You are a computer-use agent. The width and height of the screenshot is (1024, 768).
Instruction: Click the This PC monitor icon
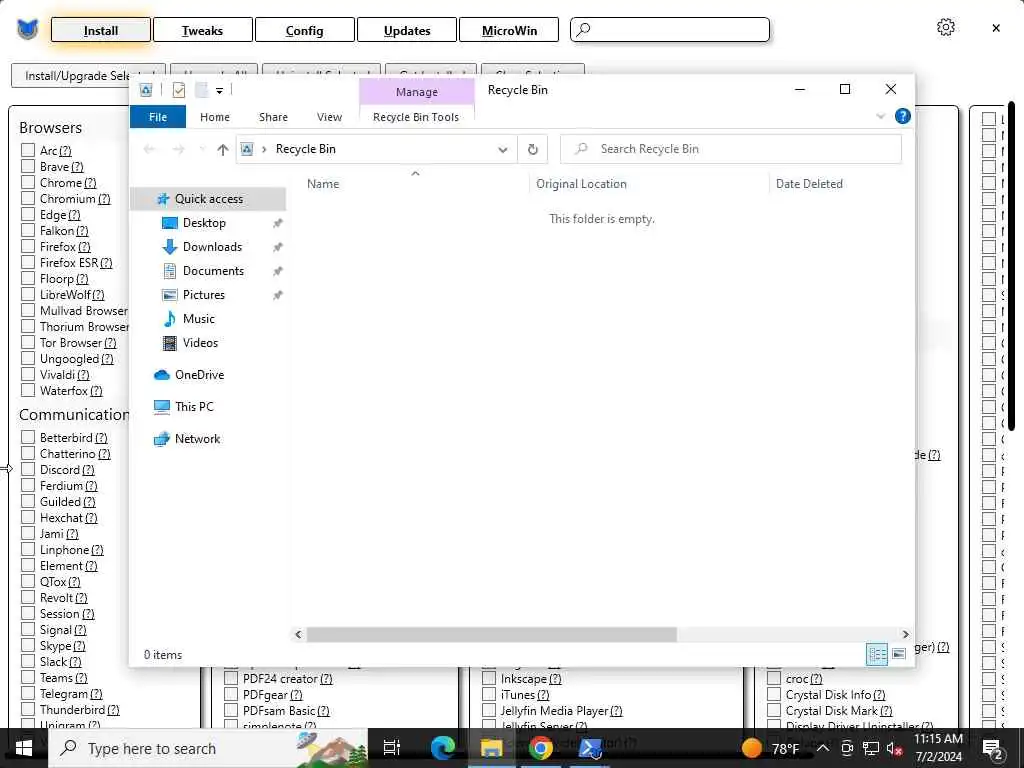161,407
